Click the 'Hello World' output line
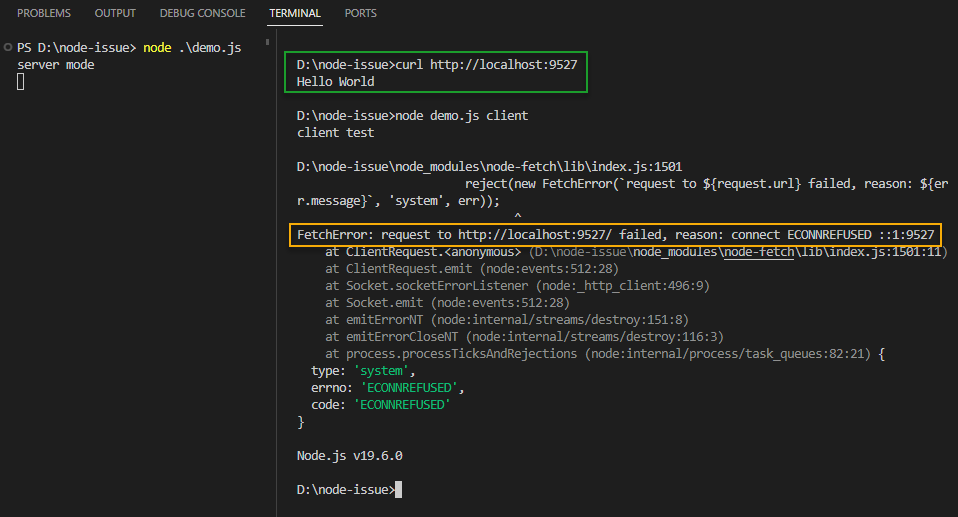The height and width of the screenshot is (517, 958). 336,82
